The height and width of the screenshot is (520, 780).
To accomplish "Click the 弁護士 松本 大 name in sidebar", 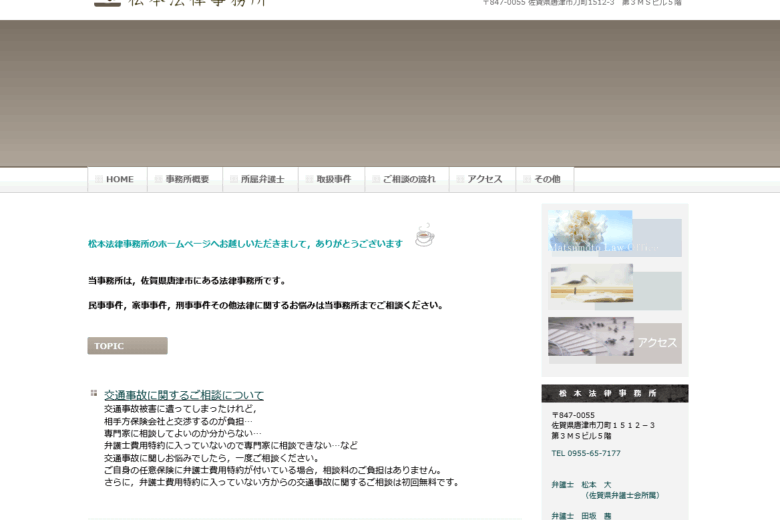I will pyautogui.click(x=581, y=484).
